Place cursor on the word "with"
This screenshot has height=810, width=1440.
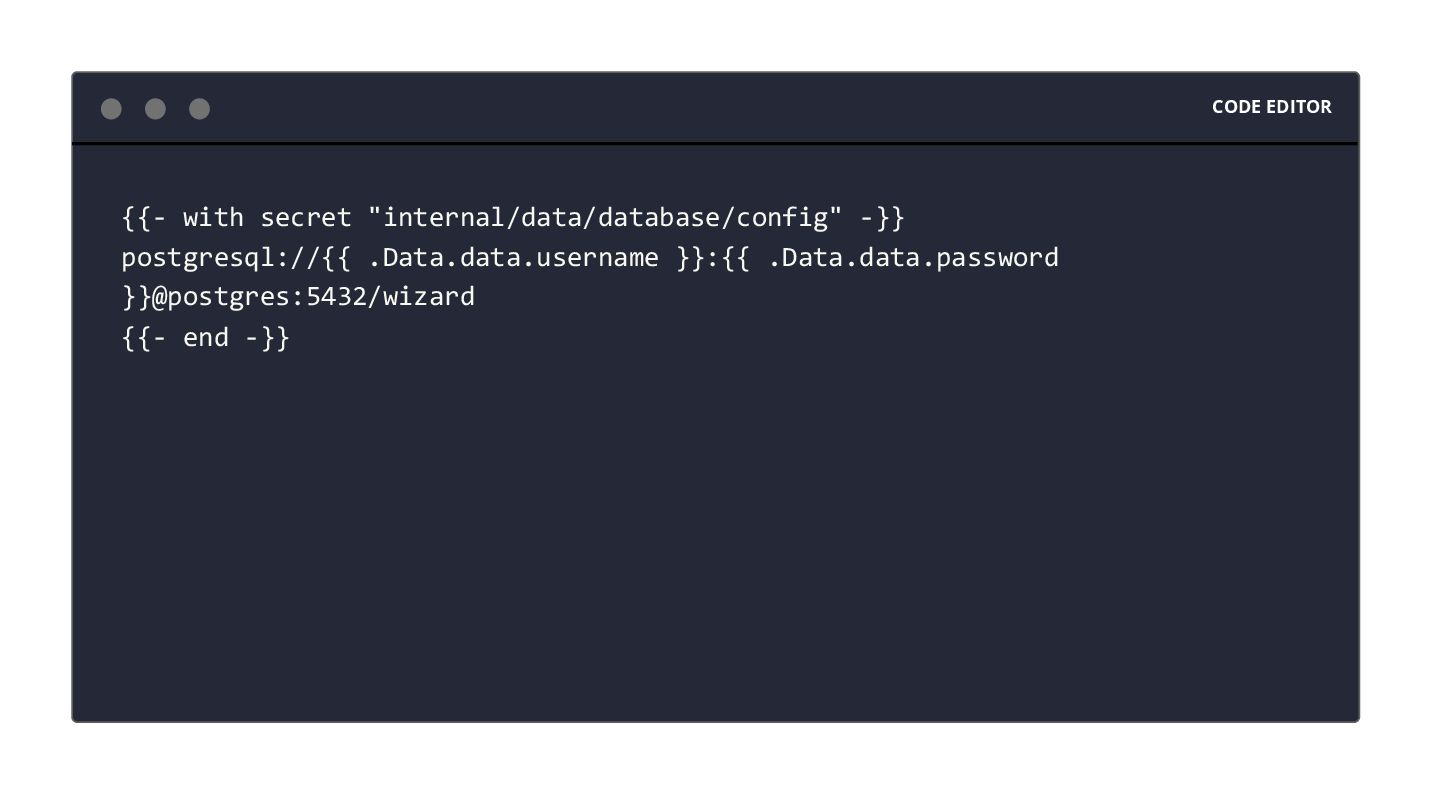213,218
